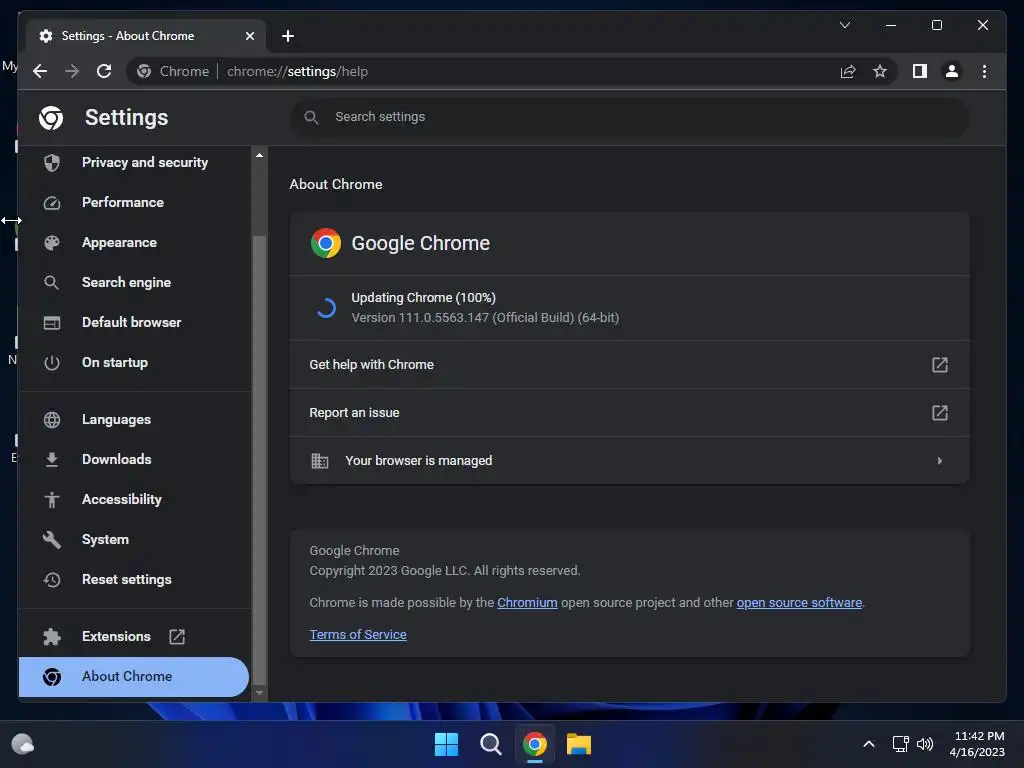
Task: Select About Chrome in the sidebar
Action: 134,677
